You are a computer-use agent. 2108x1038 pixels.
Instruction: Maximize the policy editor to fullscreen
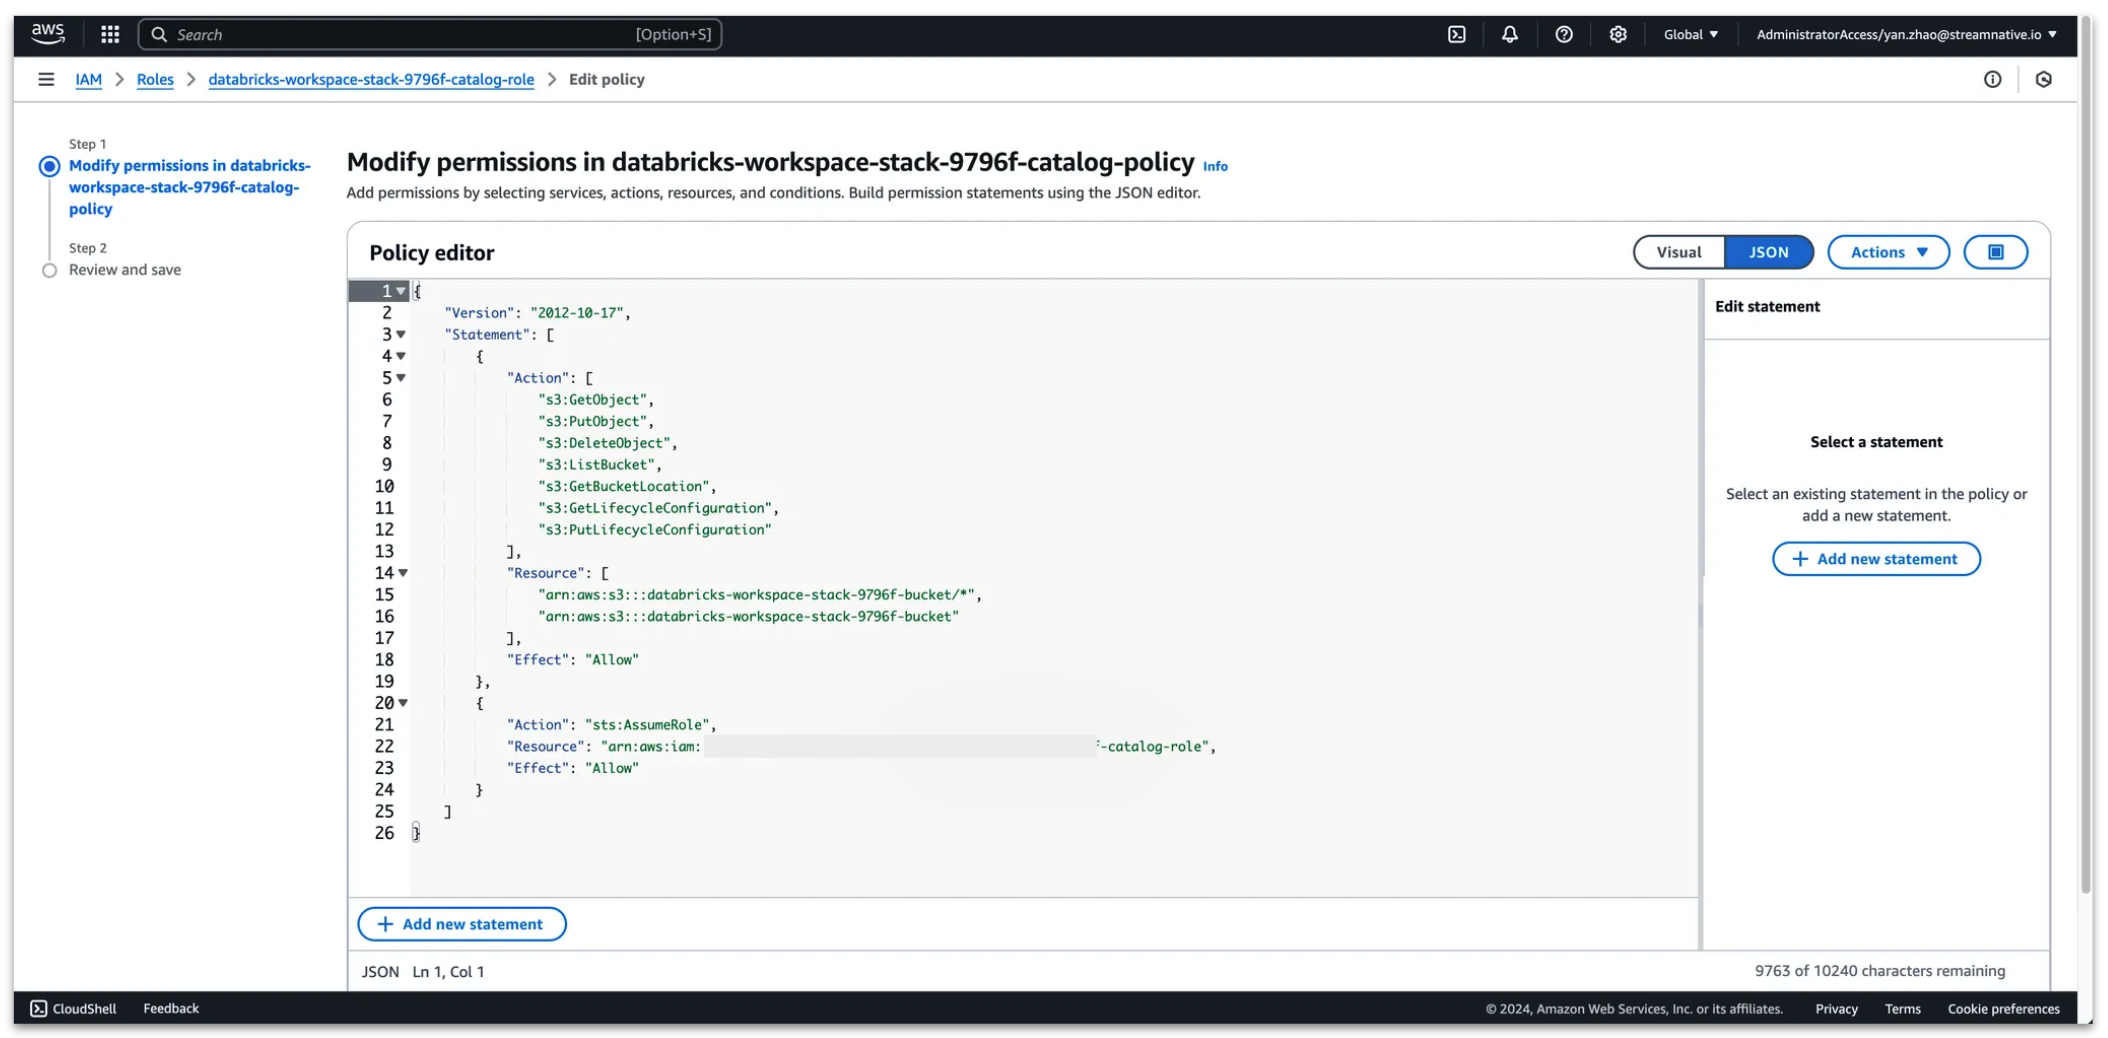1996,252
